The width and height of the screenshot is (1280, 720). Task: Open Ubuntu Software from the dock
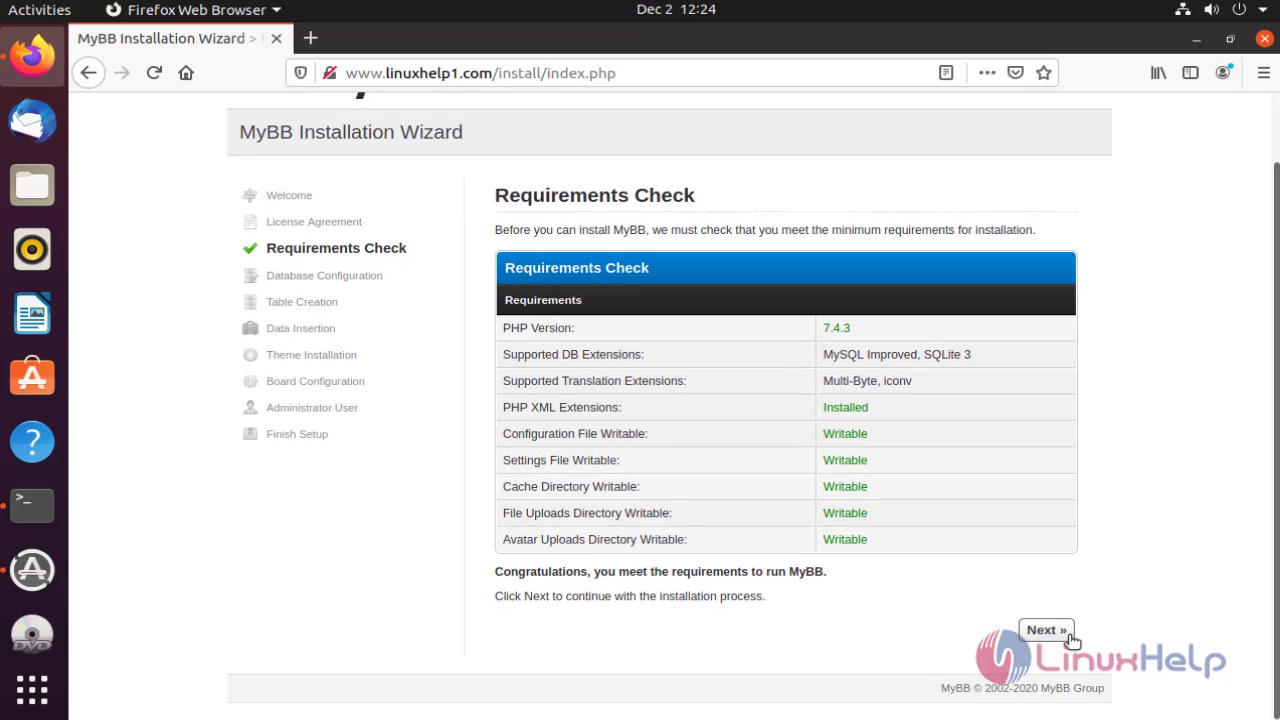click(x=33, y=377)
